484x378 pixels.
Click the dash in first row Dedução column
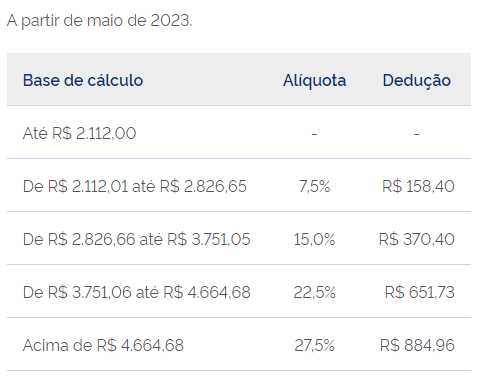(417, 134)
